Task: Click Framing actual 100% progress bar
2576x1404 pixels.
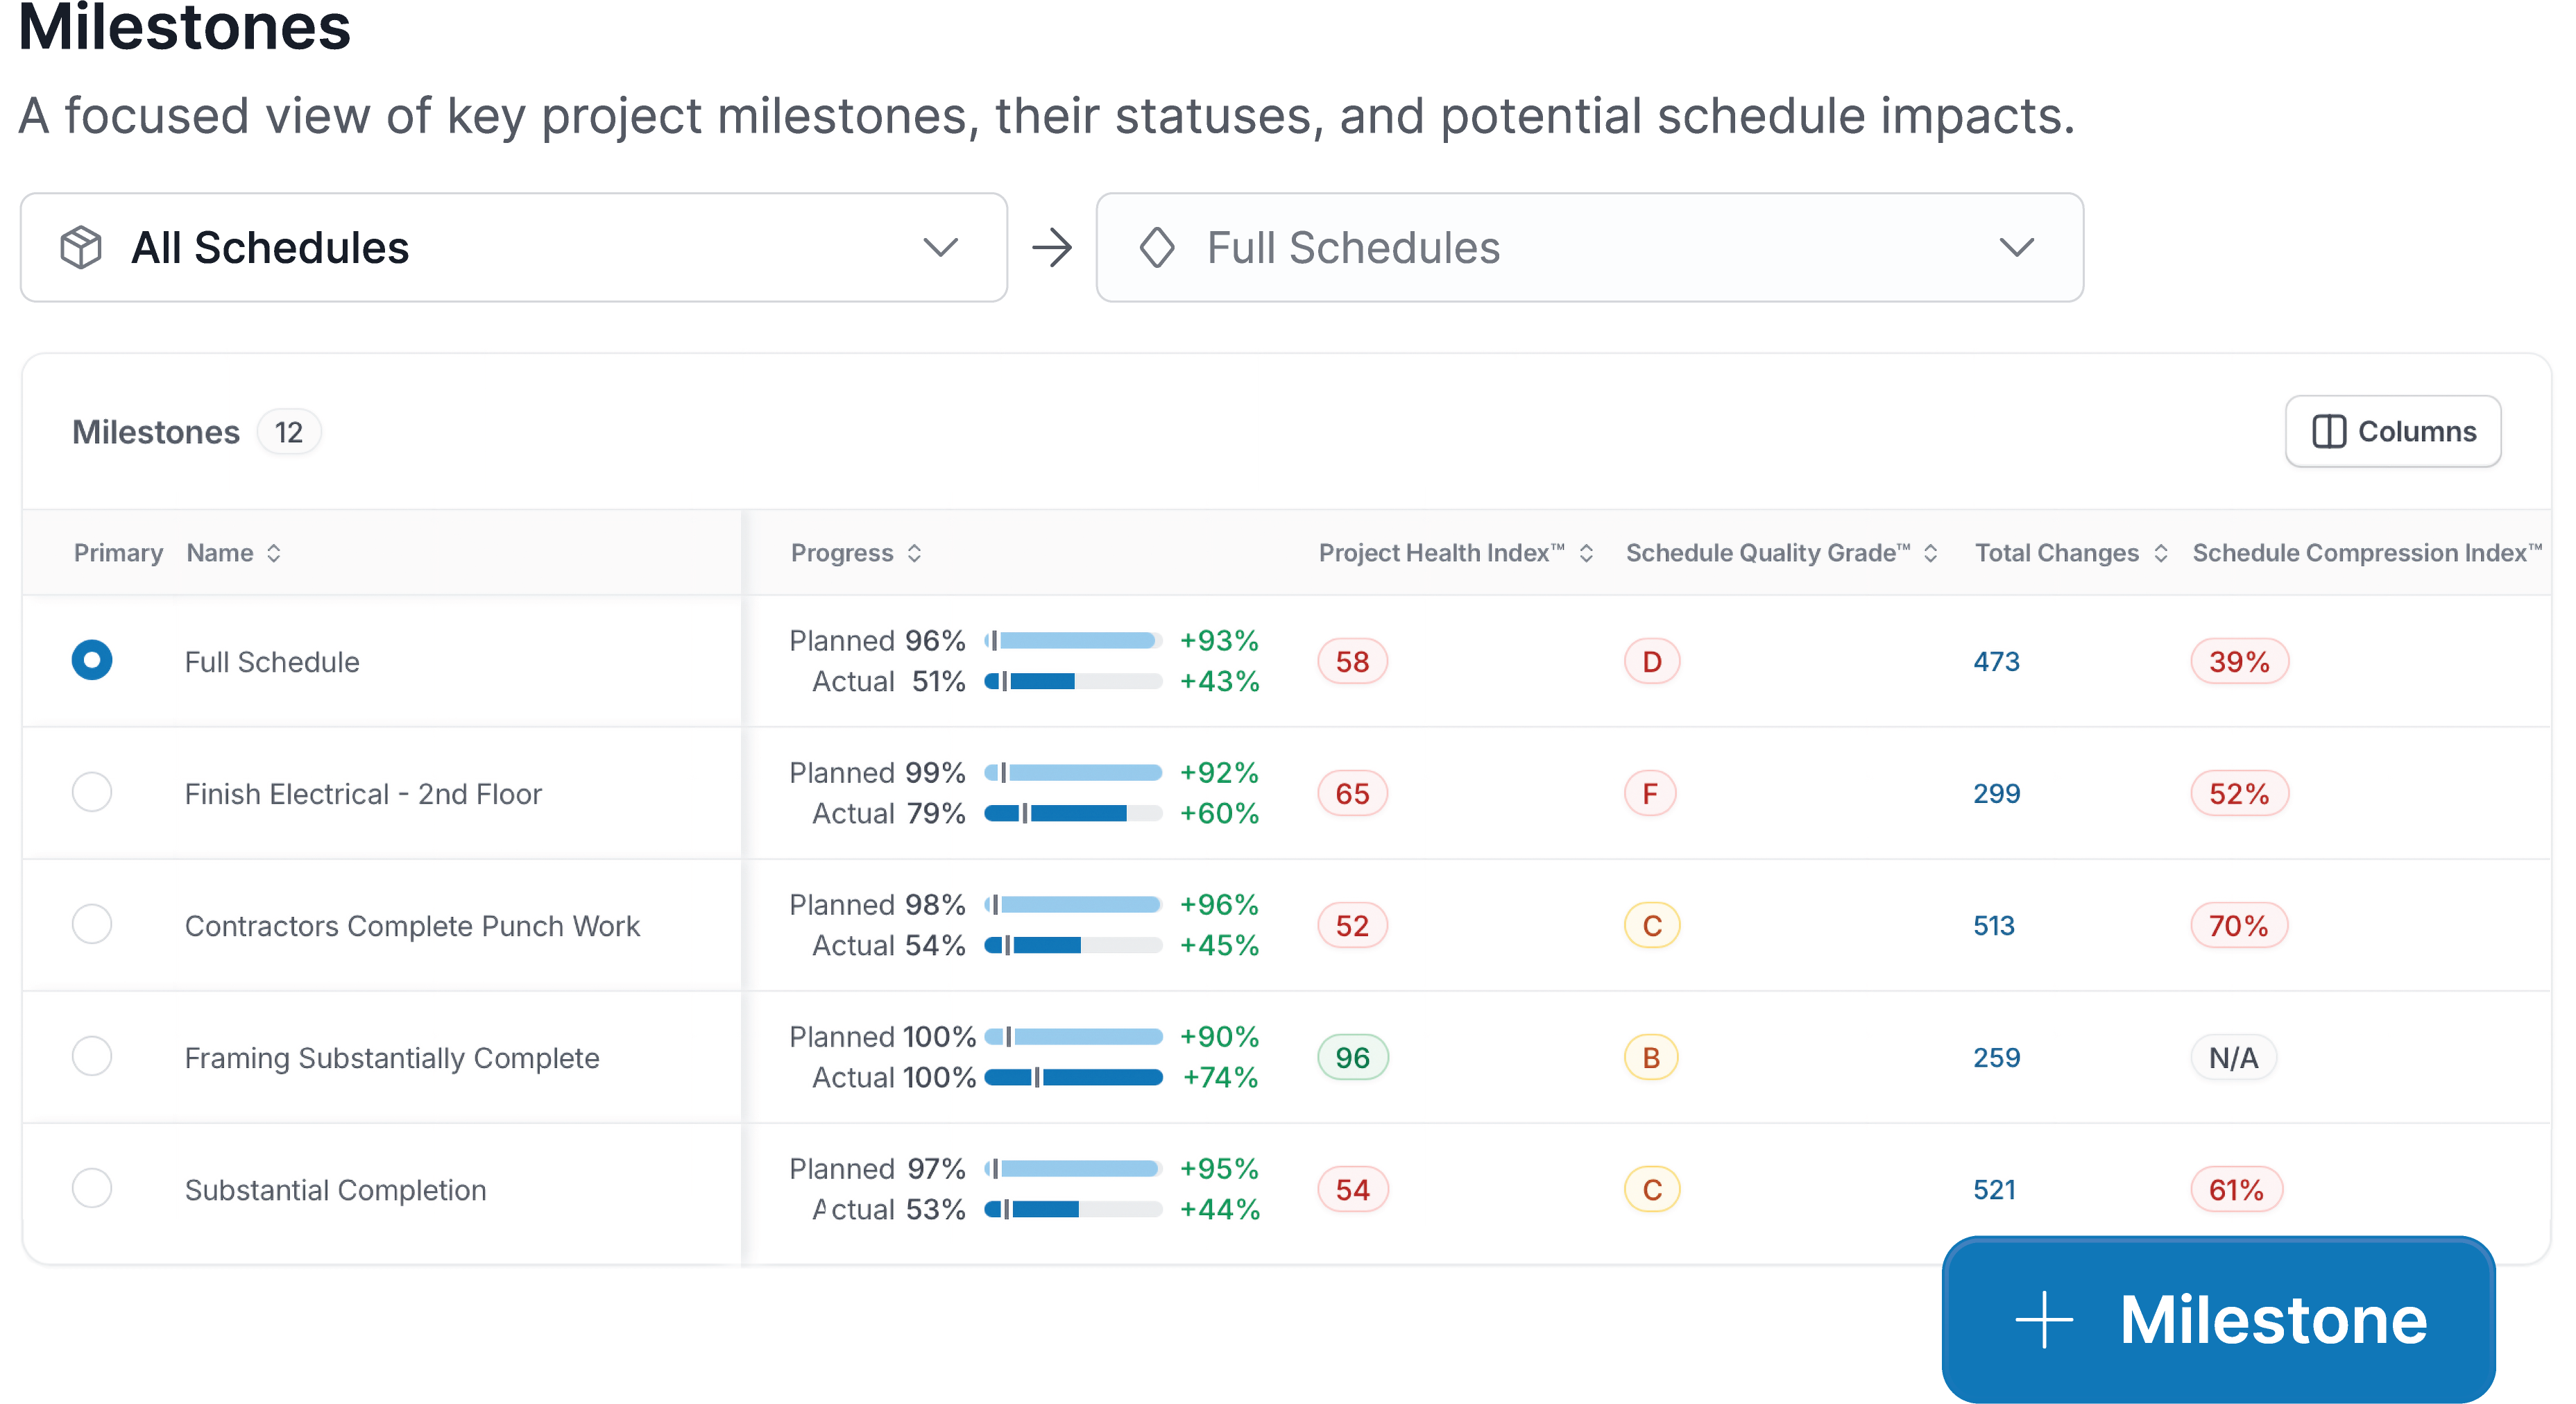Action: [1073, 1077]
